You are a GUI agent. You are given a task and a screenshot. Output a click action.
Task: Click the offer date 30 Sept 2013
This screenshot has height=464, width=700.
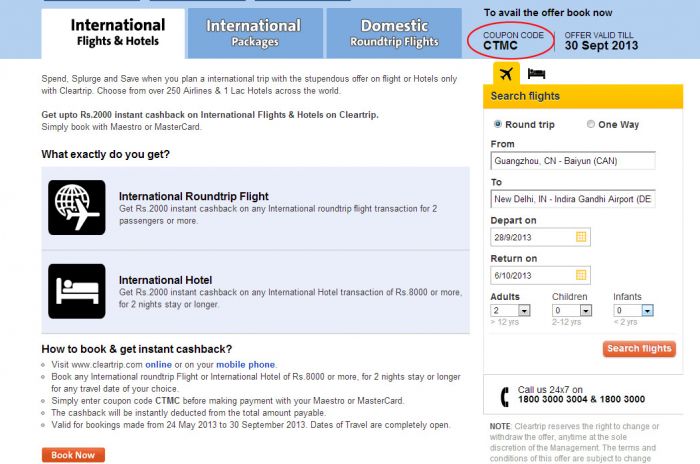click(601, 46)
